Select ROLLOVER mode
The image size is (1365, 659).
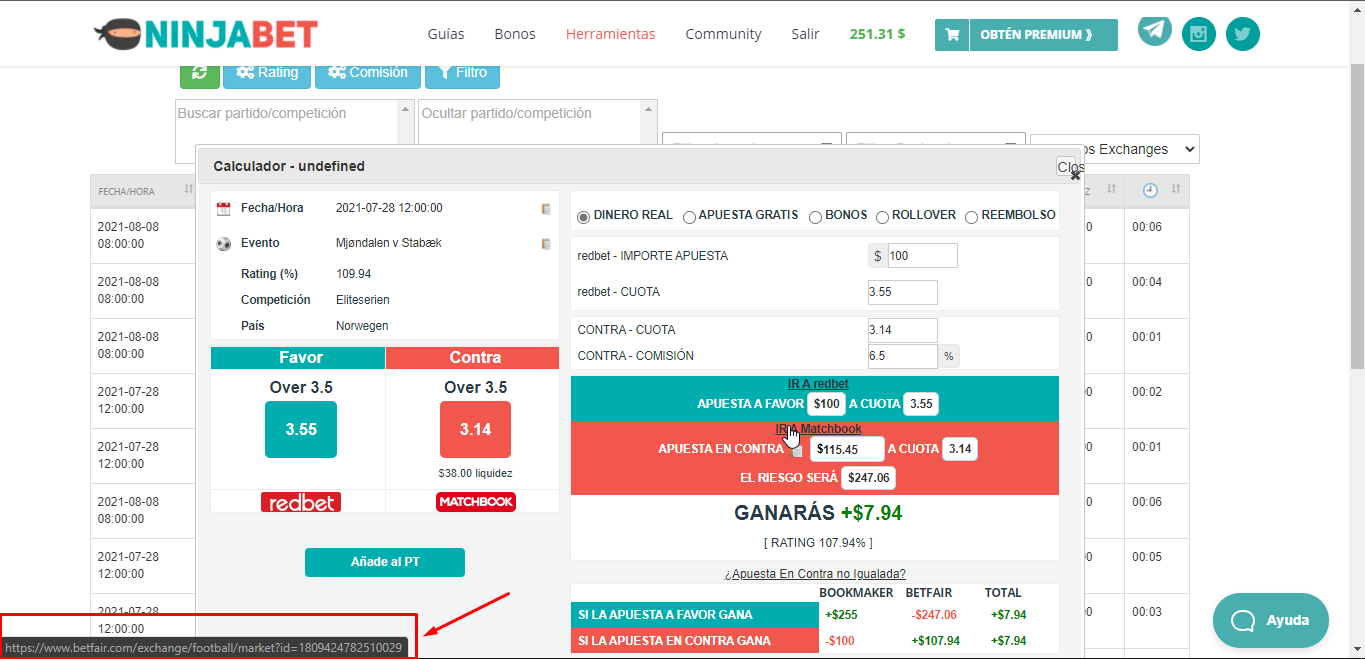pyautogui.click(x=882, y=217)
